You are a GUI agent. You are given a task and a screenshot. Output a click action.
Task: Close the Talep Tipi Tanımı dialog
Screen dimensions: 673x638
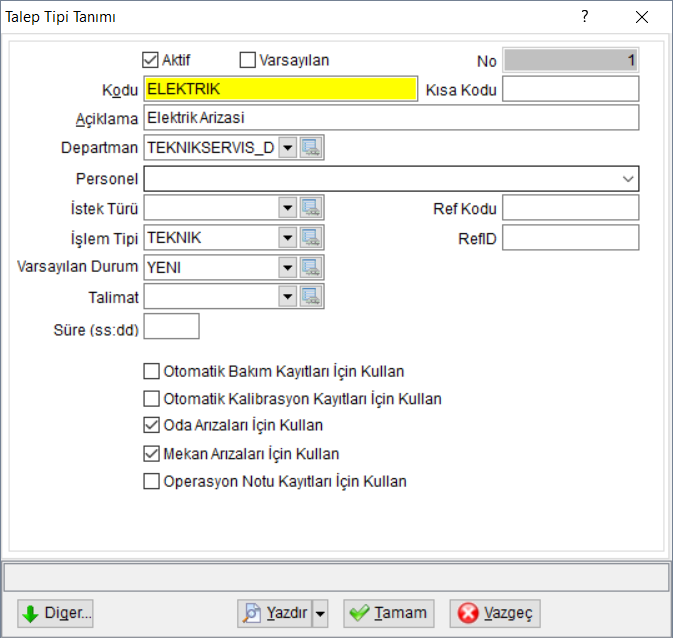pos(642,17)
